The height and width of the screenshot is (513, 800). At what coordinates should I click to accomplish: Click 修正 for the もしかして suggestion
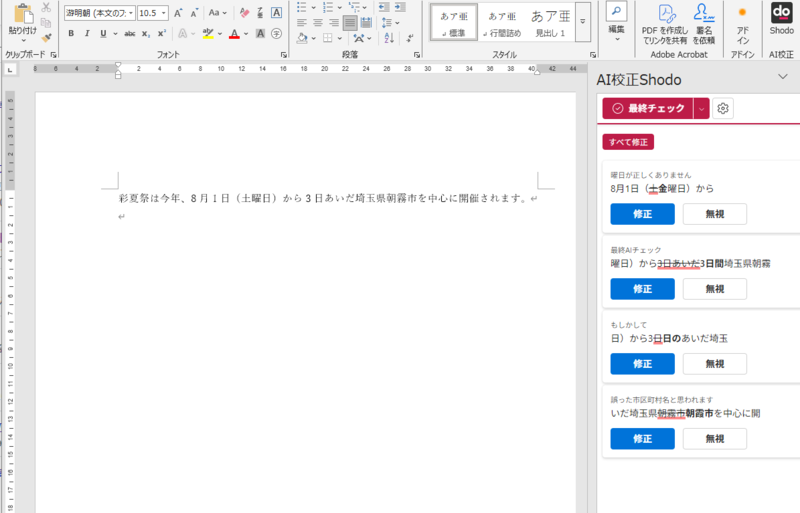point(642,364)
